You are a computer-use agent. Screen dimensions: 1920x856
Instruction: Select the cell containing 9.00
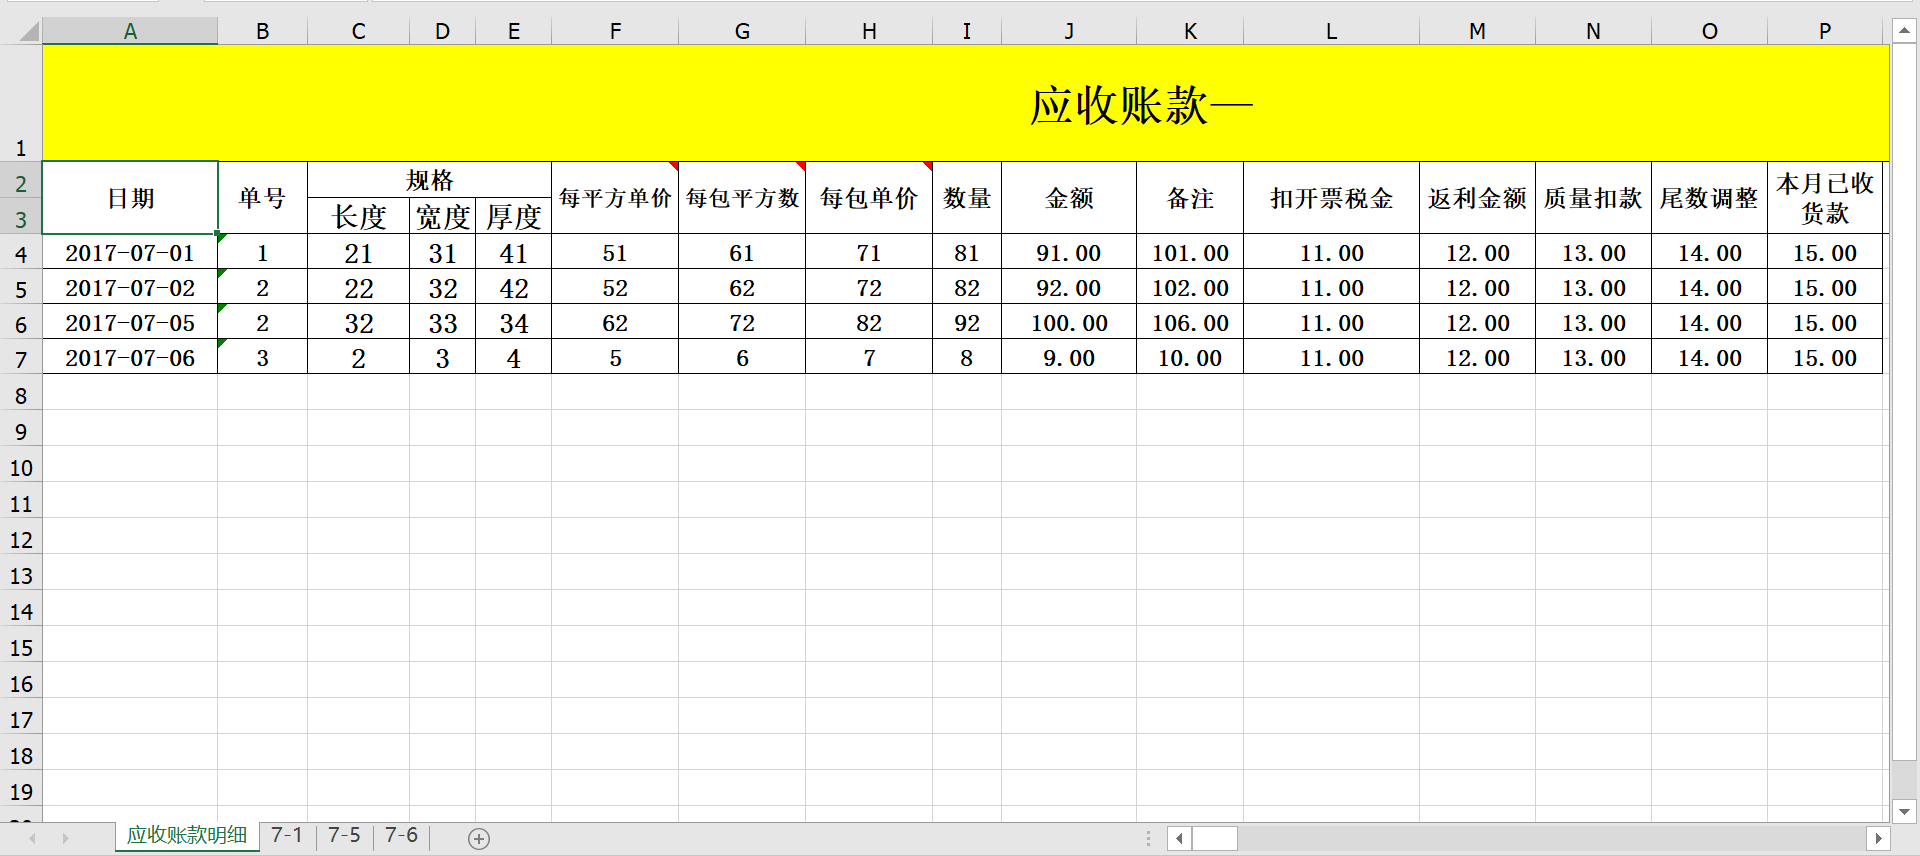click(1069, 357)
